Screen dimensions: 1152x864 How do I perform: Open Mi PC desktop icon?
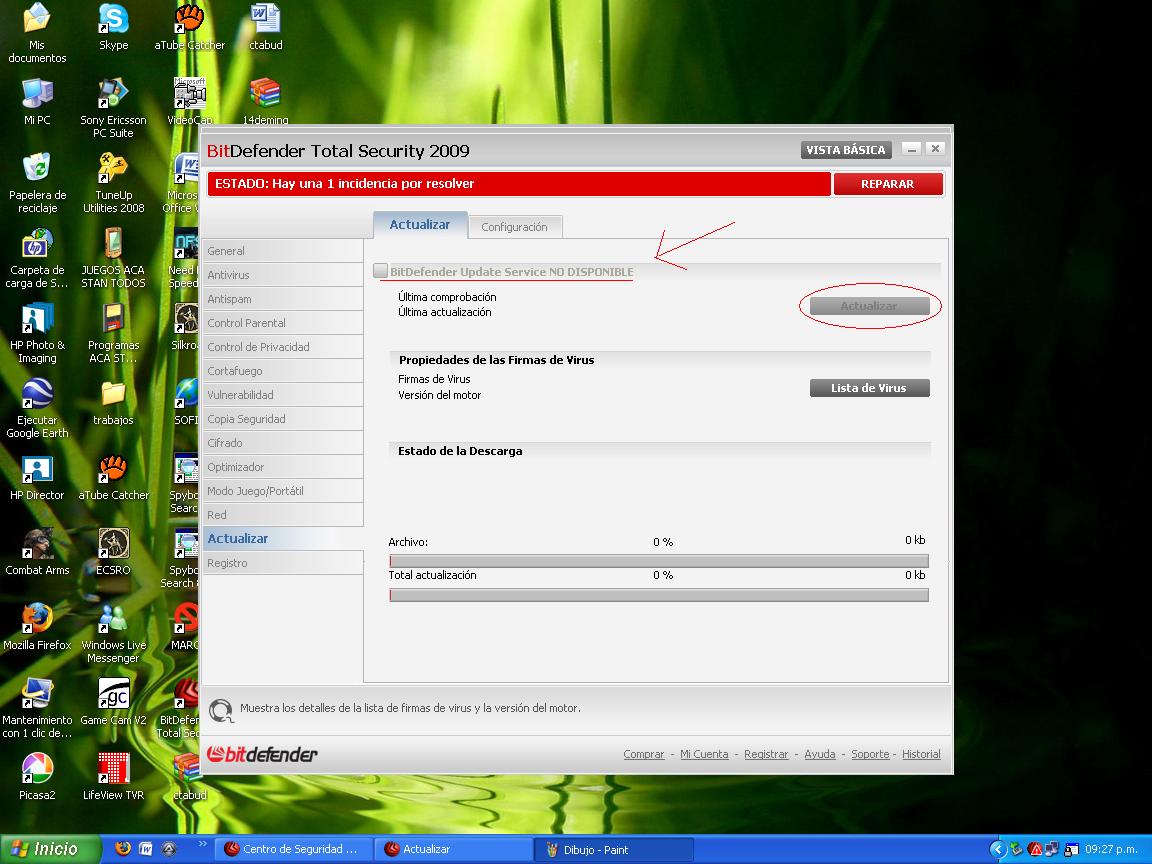(37, 101)
